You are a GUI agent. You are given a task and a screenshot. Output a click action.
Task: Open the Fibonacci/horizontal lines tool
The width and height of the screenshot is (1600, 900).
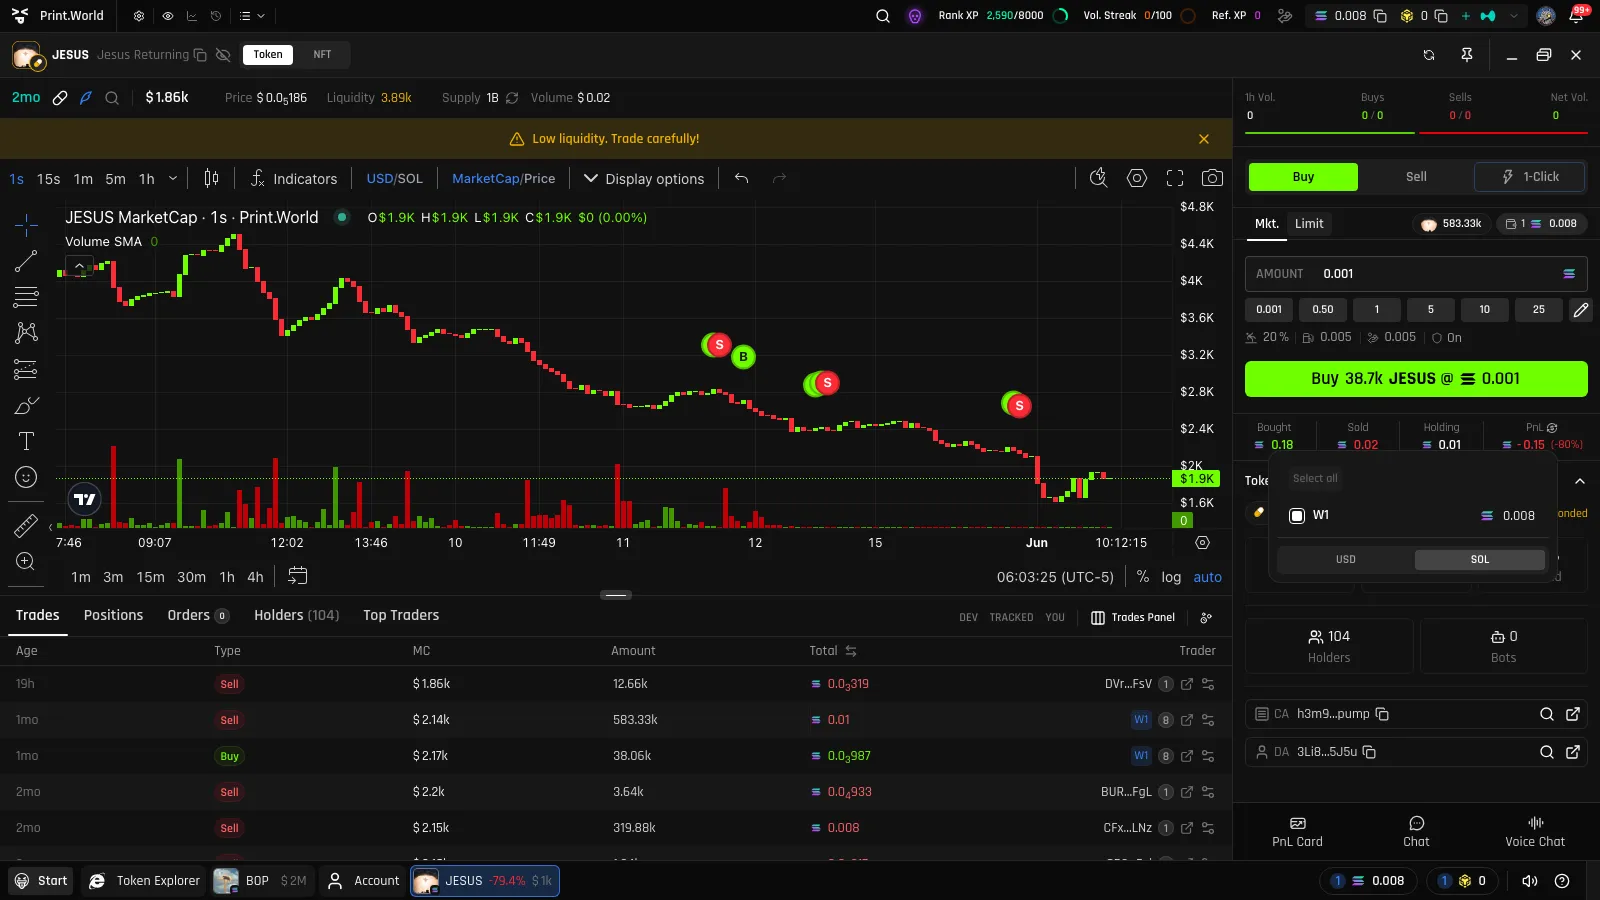pyautogui.click(x=26, y=297)
